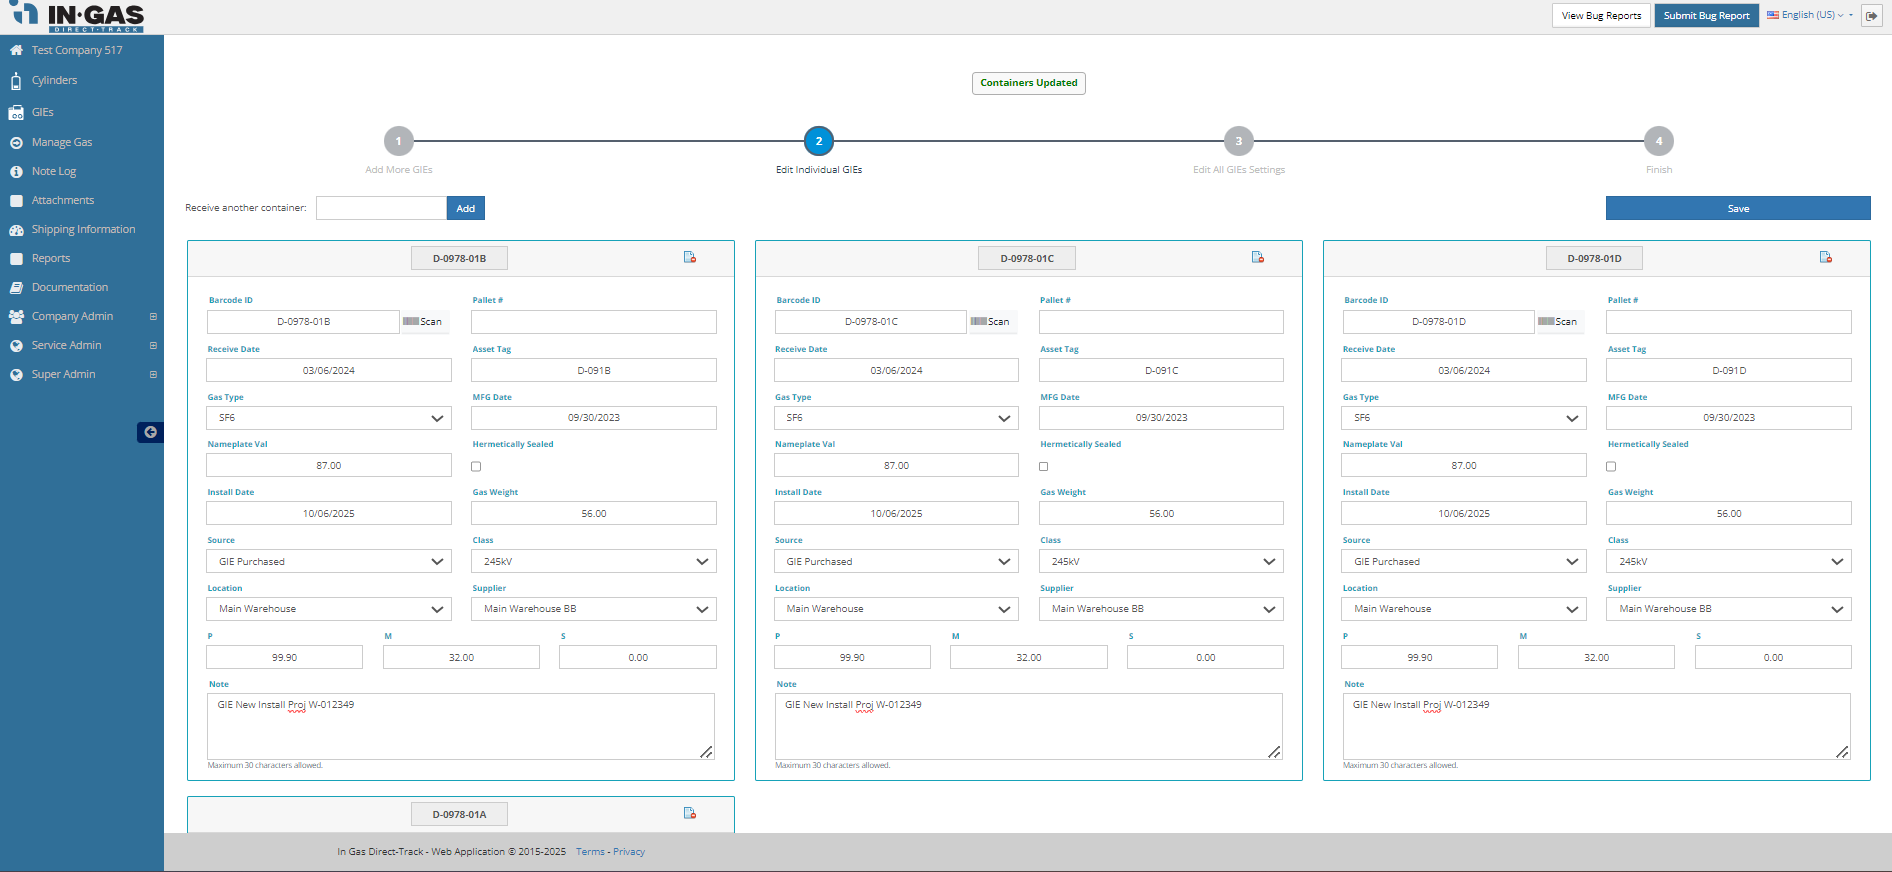Click the document icon on D-0978-01B card
The width and height of the screenshot is (1892, 872).
pos(689,258)
